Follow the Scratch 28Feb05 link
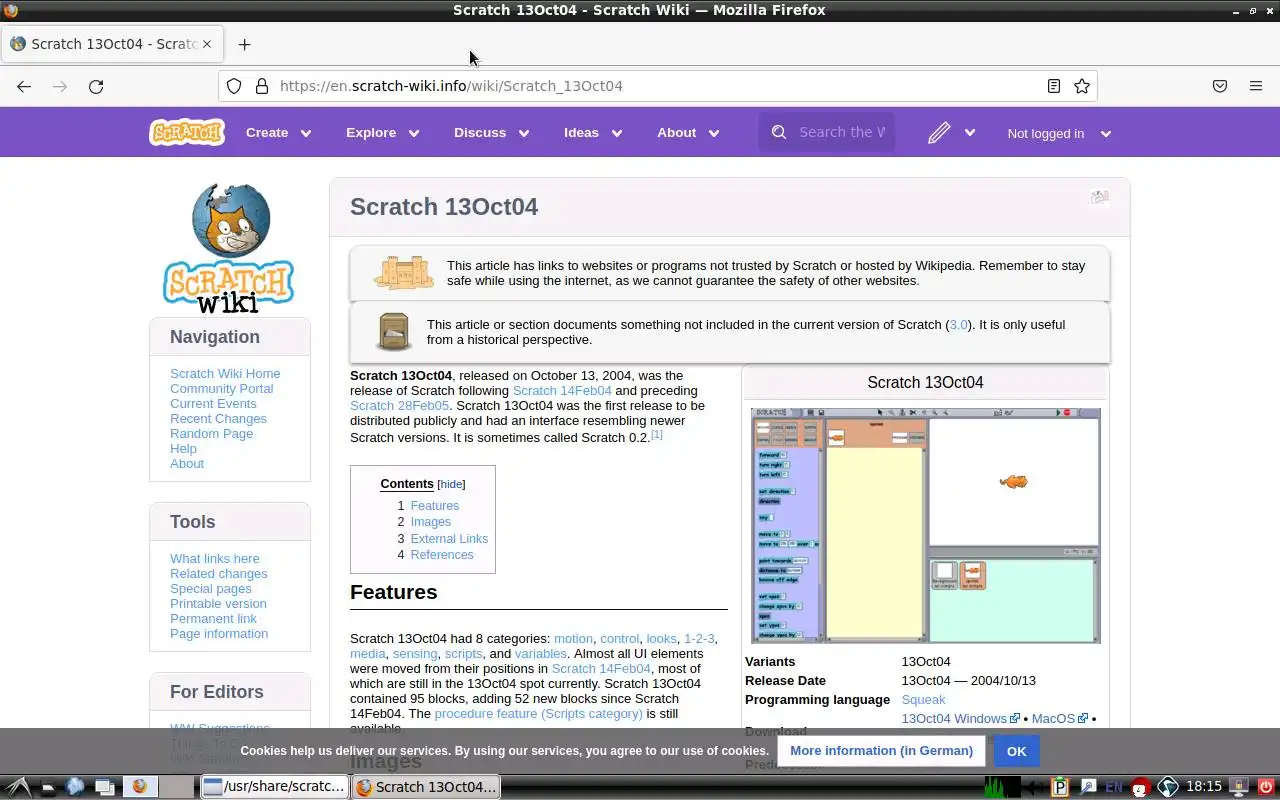 click(x=399, y=405)
